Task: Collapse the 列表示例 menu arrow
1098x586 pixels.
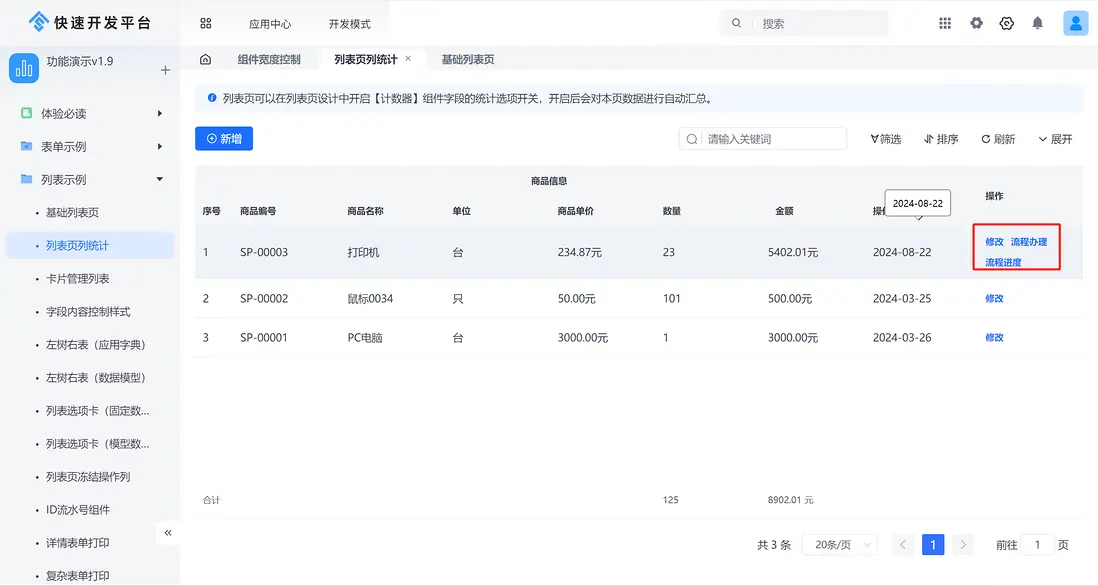Action: [160, 179]
